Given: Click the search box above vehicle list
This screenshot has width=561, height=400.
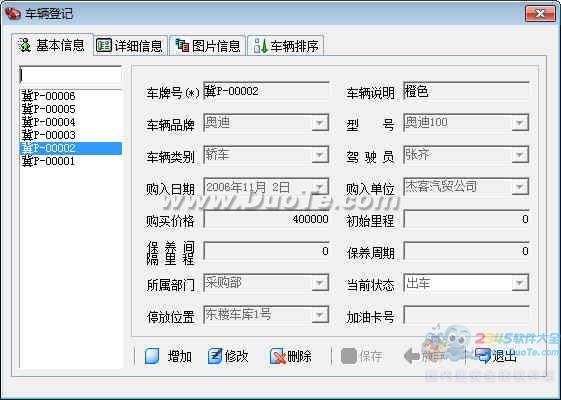Looking at the screenshot, I should coord(71,75).
